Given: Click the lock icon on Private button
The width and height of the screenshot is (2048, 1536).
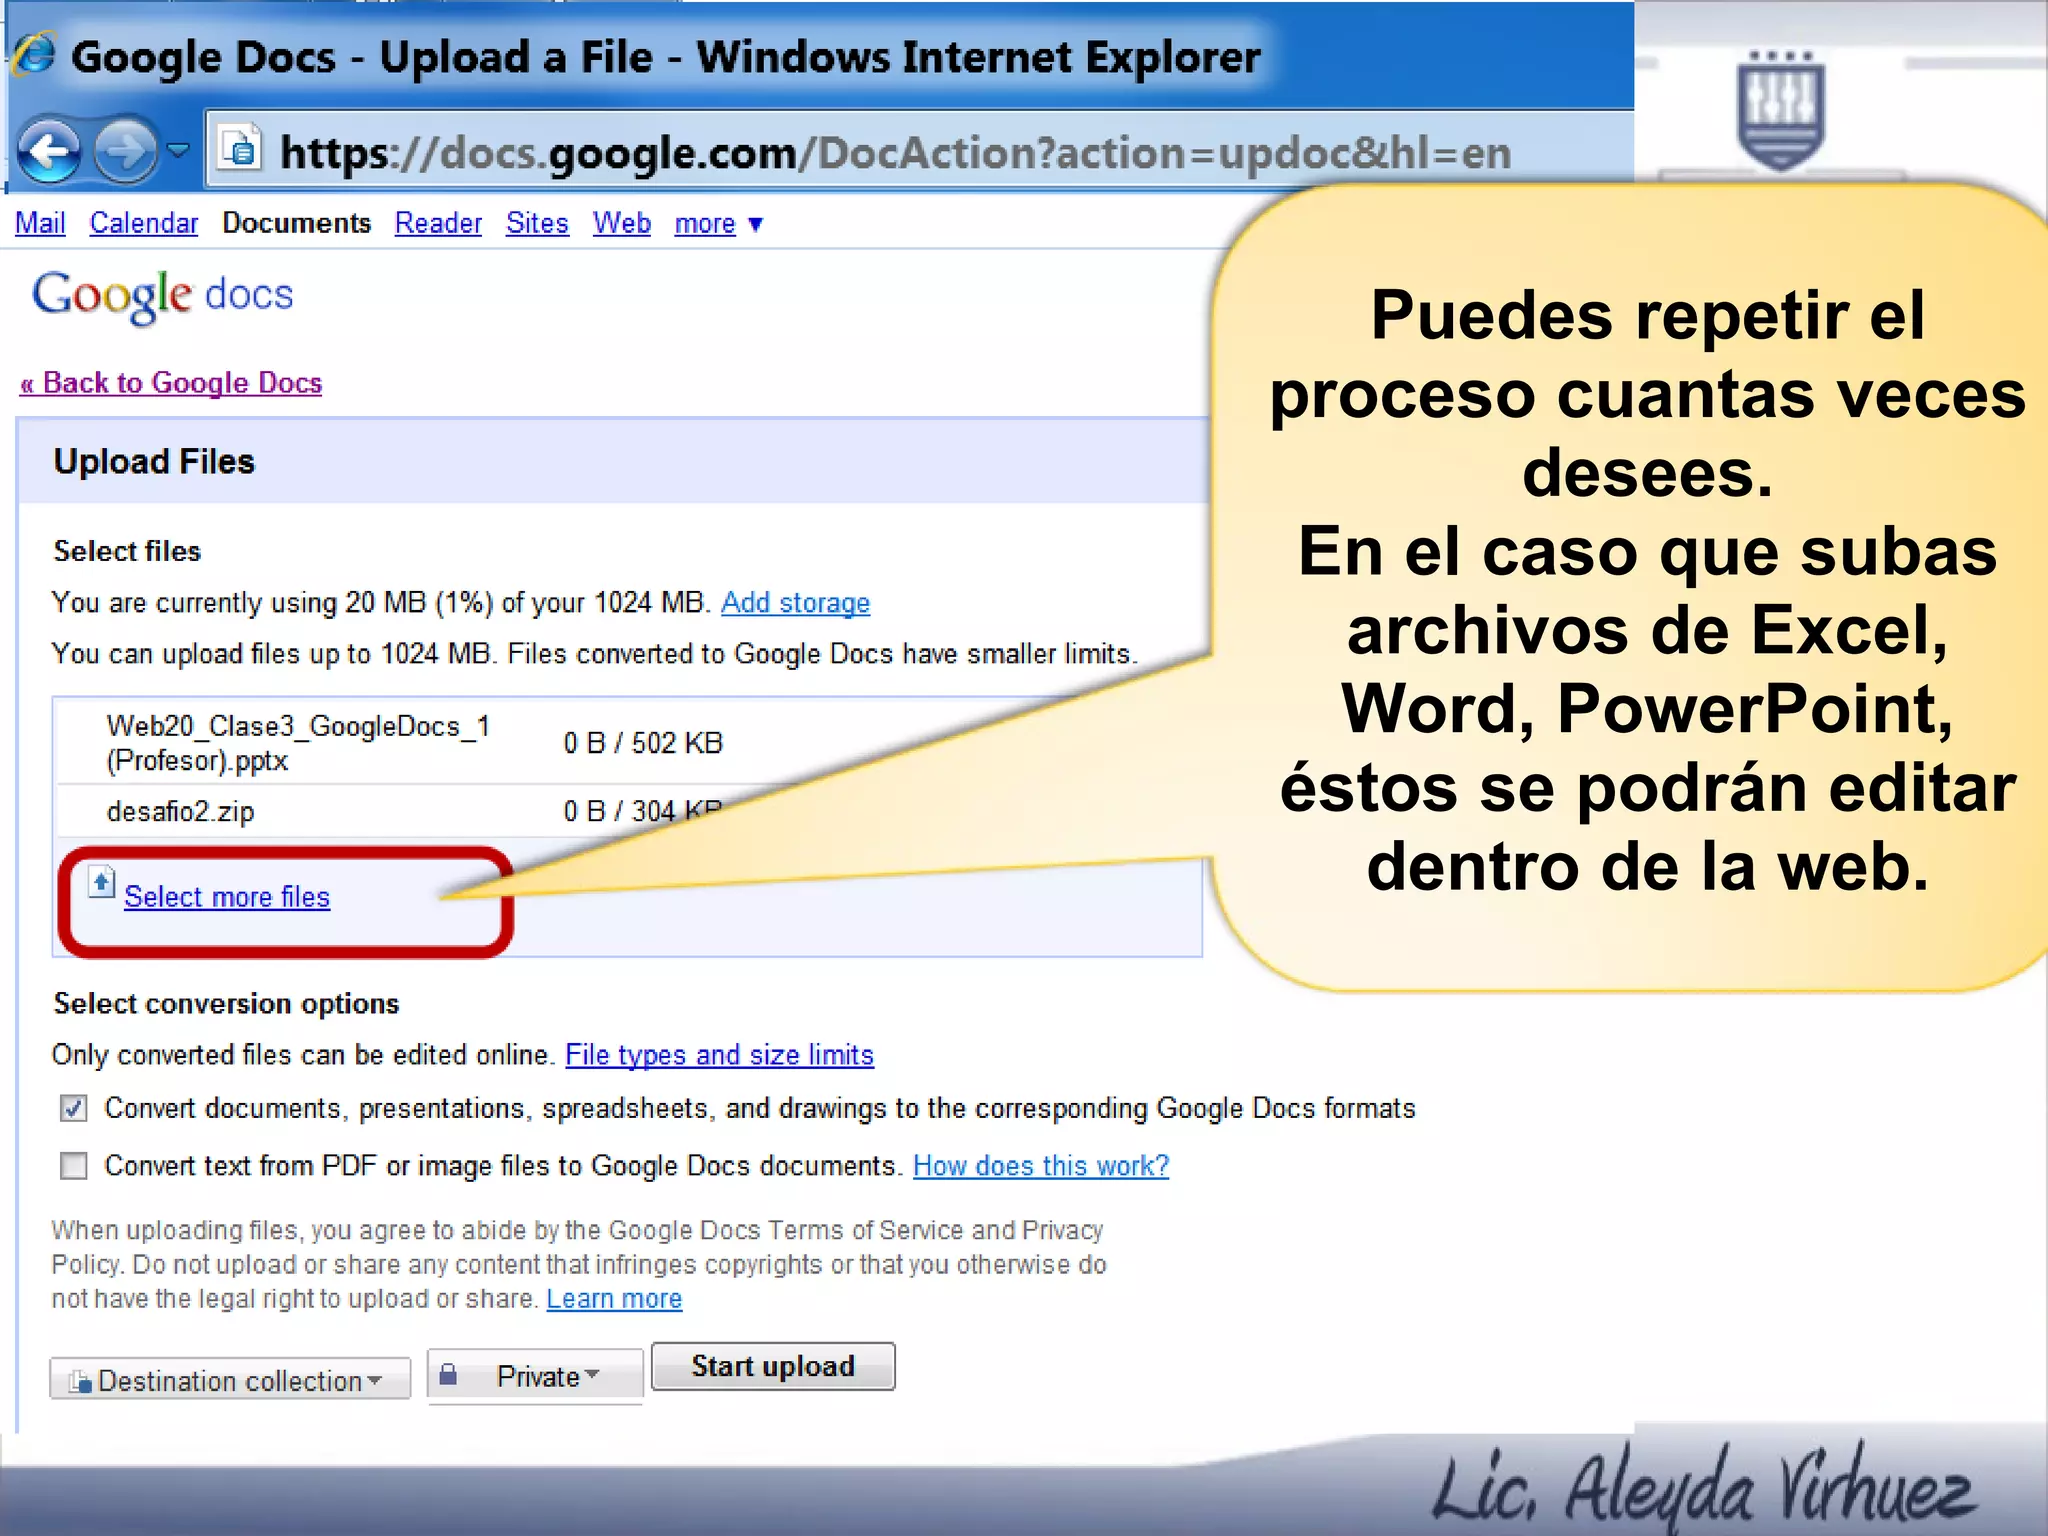Looking at the screenshot, I should click(448, 1375).
